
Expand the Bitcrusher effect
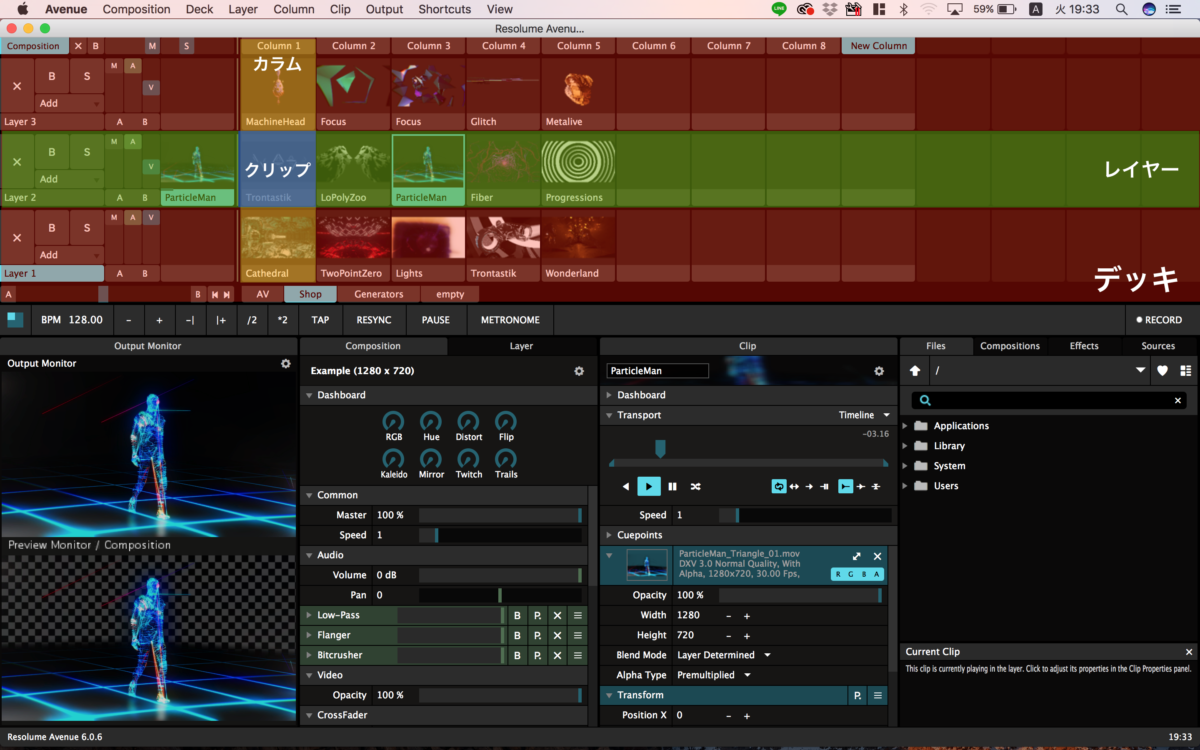coord(309,655)
